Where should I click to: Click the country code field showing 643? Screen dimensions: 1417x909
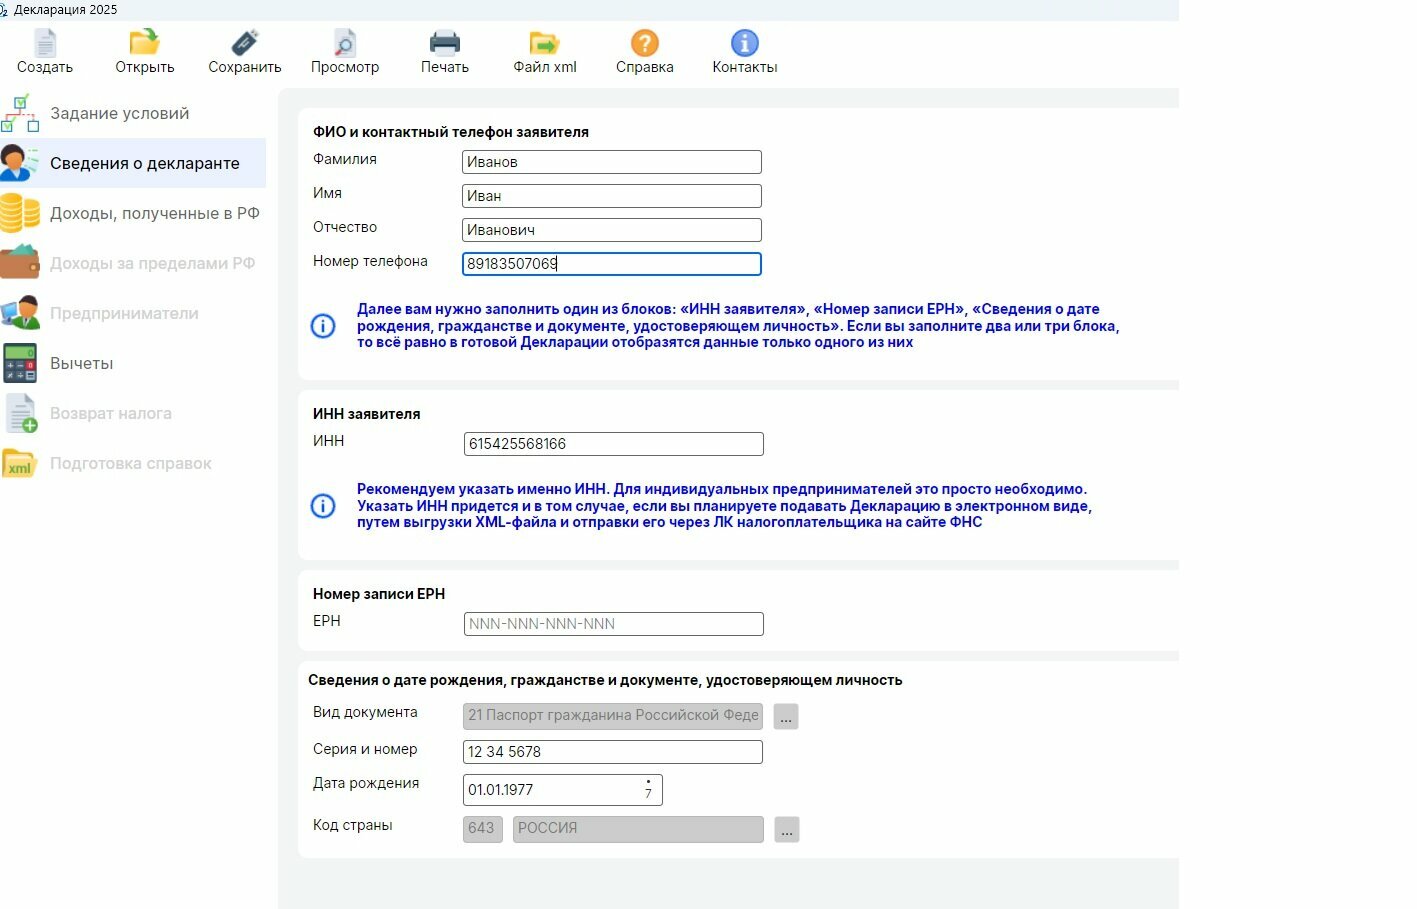(482, 829)
